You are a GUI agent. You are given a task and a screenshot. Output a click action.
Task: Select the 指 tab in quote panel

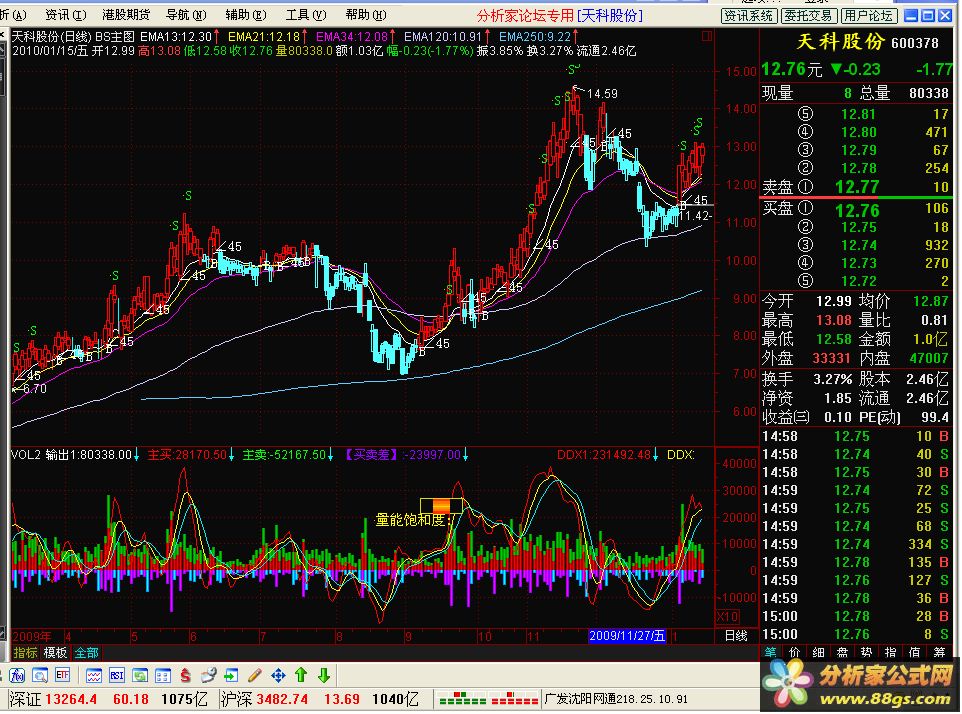[890, 652]
